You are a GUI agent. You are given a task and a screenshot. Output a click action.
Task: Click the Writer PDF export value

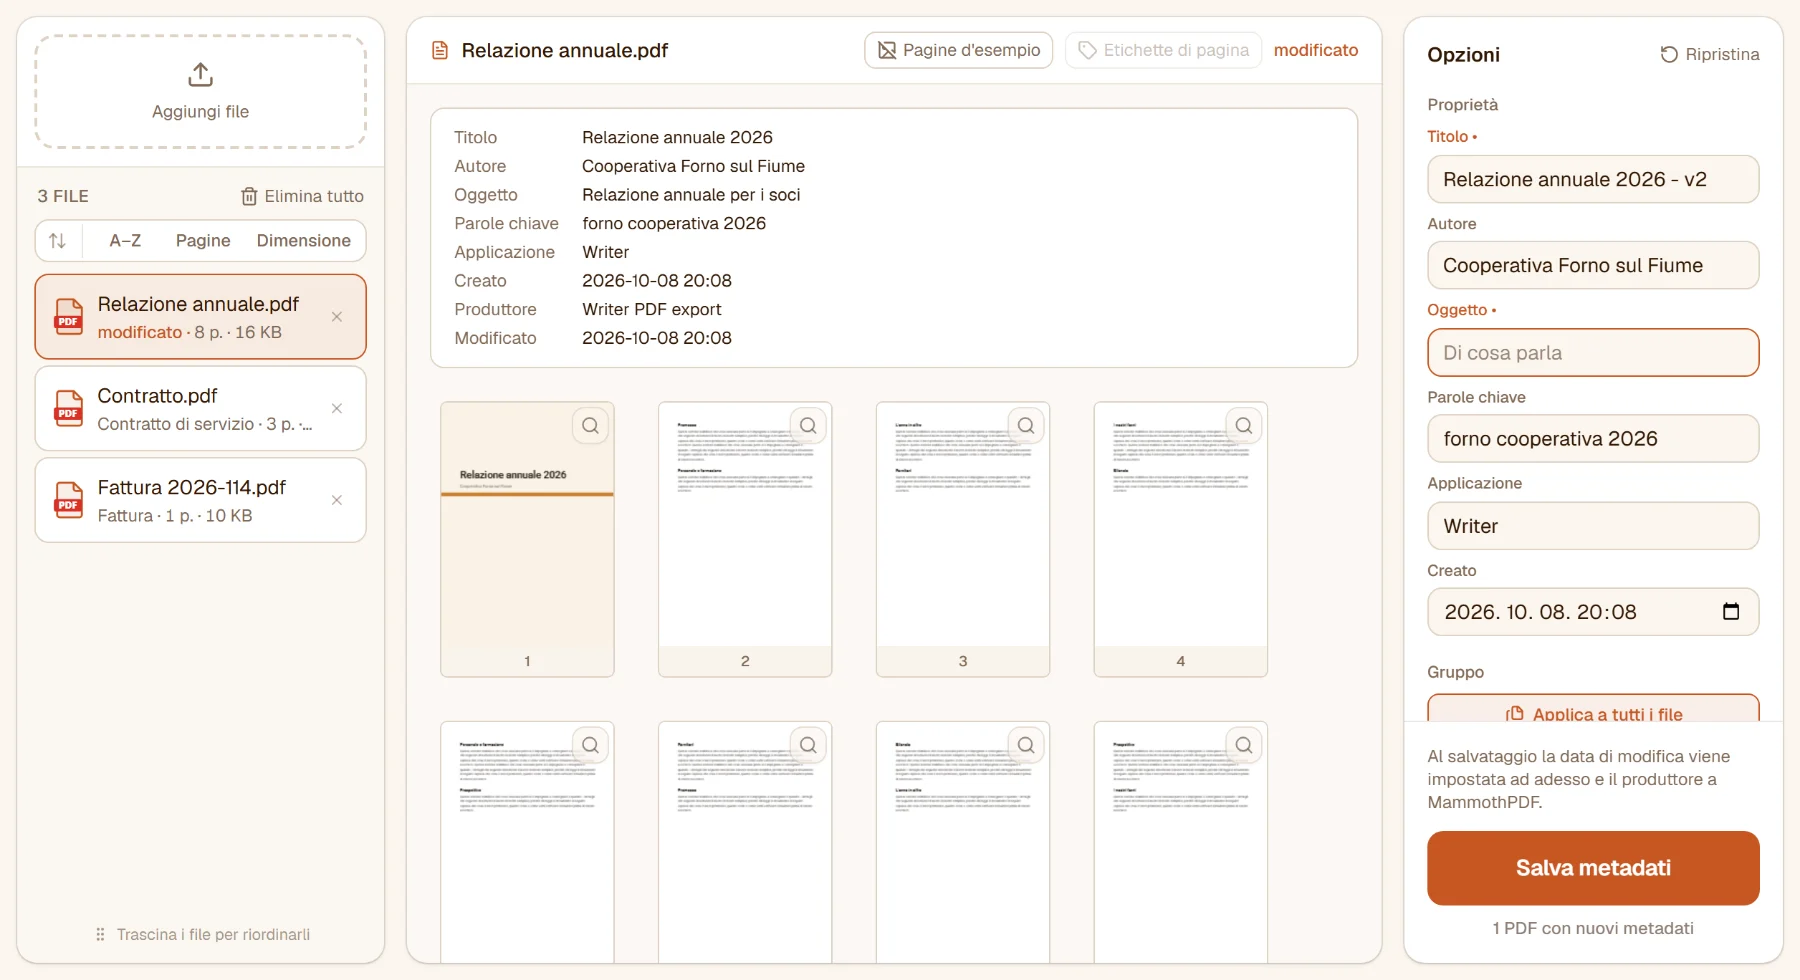coord(652,310)
